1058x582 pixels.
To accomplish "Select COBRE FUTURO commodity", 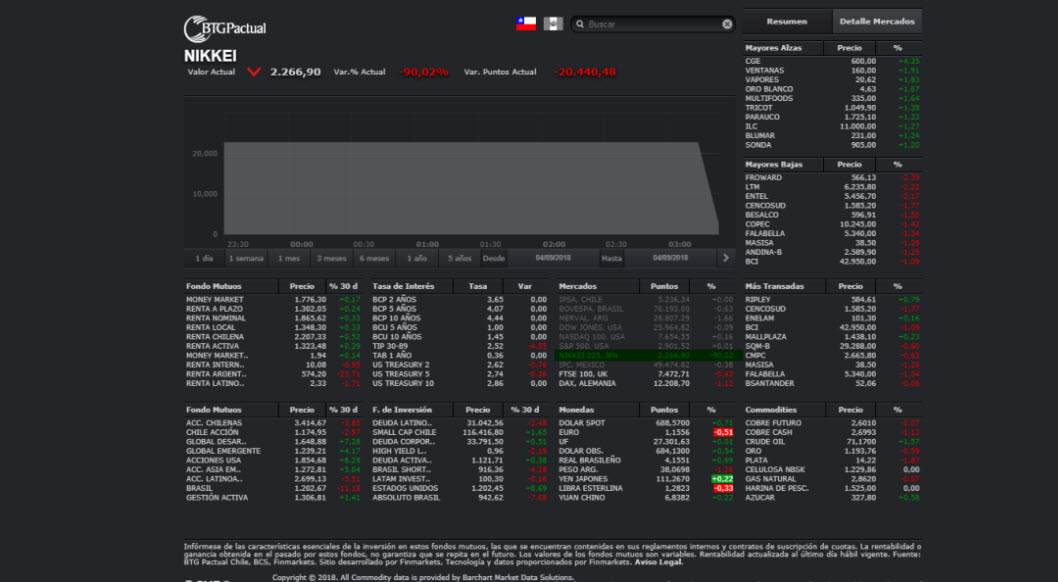I will 833,423.
